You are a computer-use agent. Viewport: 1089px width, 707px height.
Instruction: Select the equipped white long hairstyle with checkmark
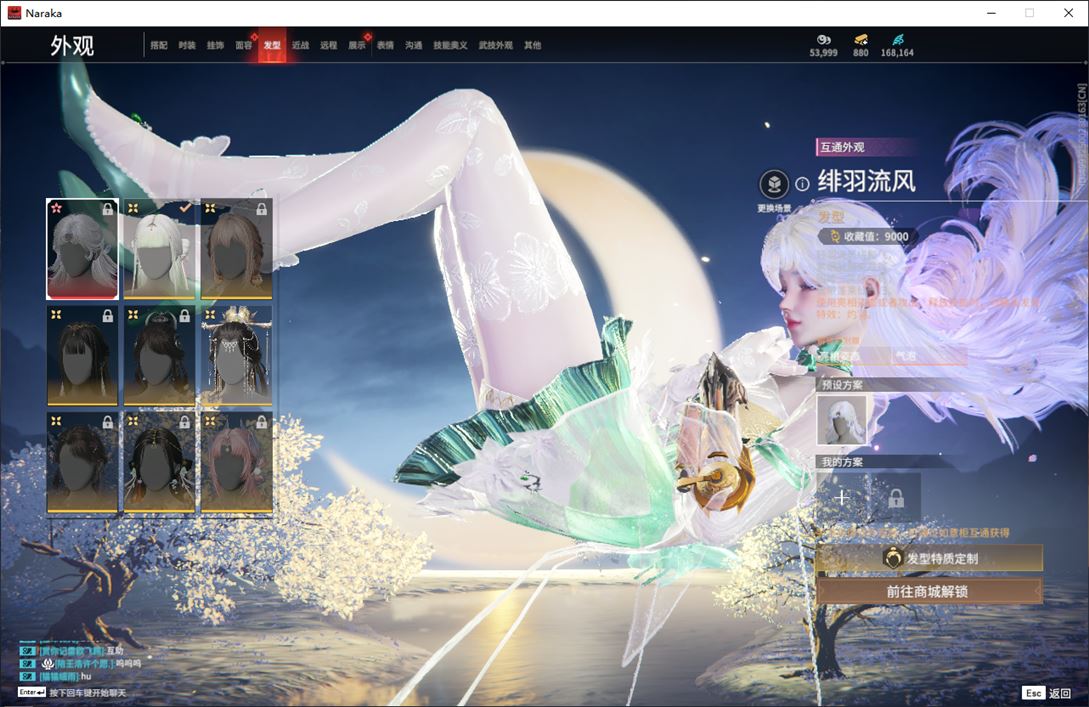point(159,249)
